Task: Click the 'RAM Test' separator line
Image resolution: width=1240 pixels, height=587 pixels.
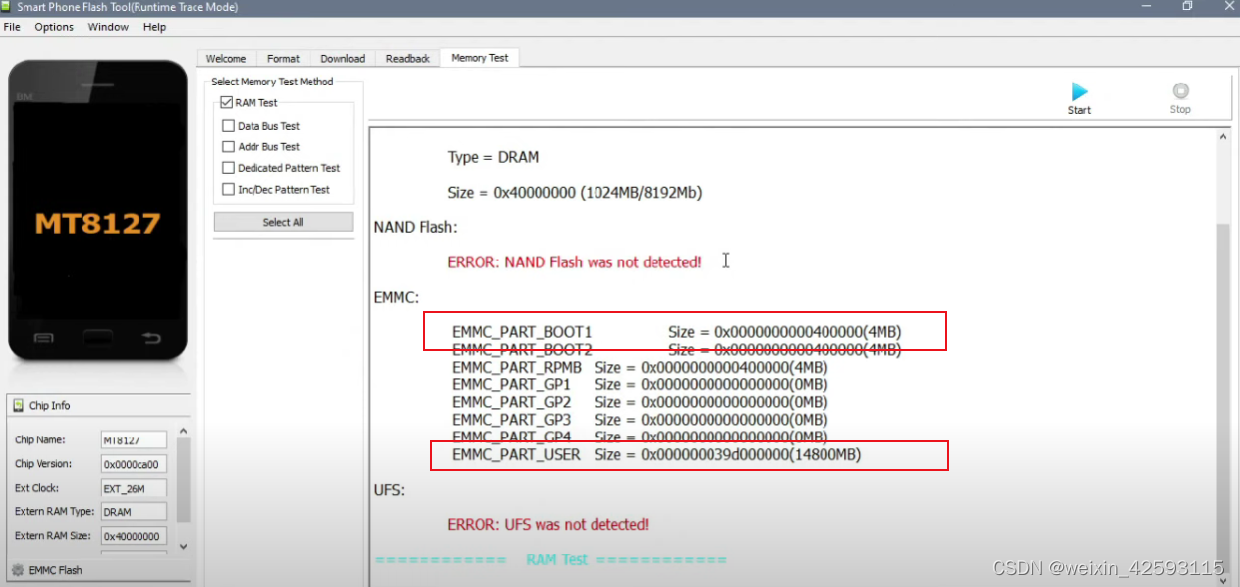Action: click(550, 559)
